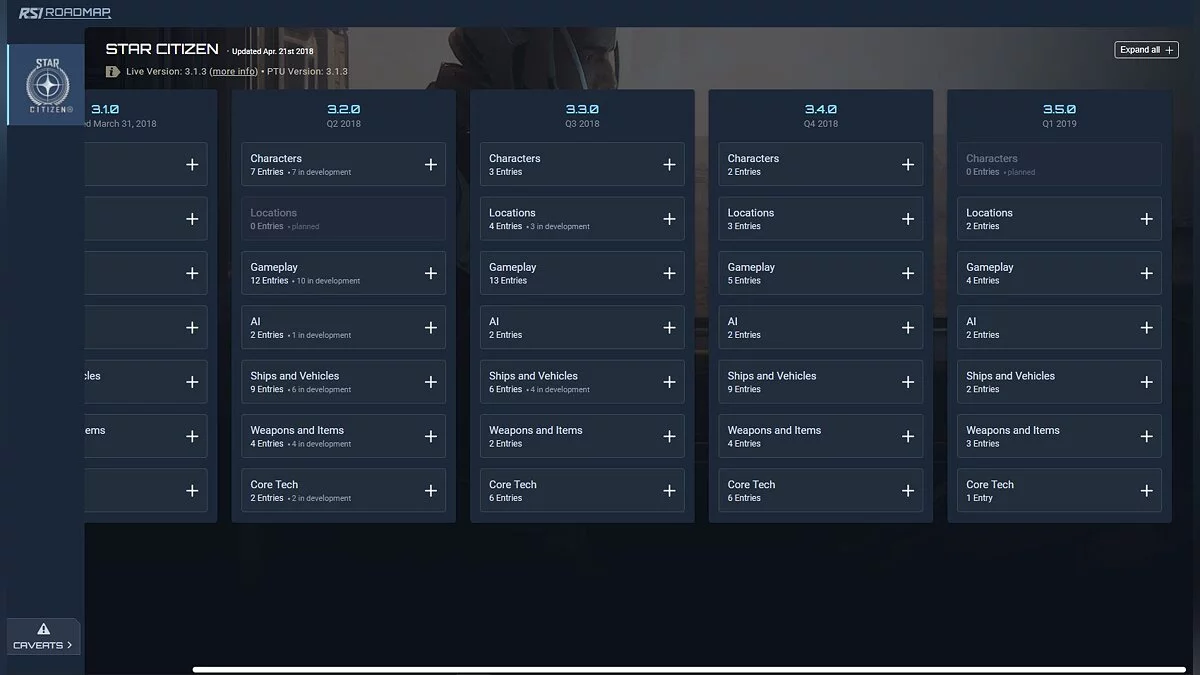Expand 3.2.0 Weapons and Items plus icon

click(431, 437)
